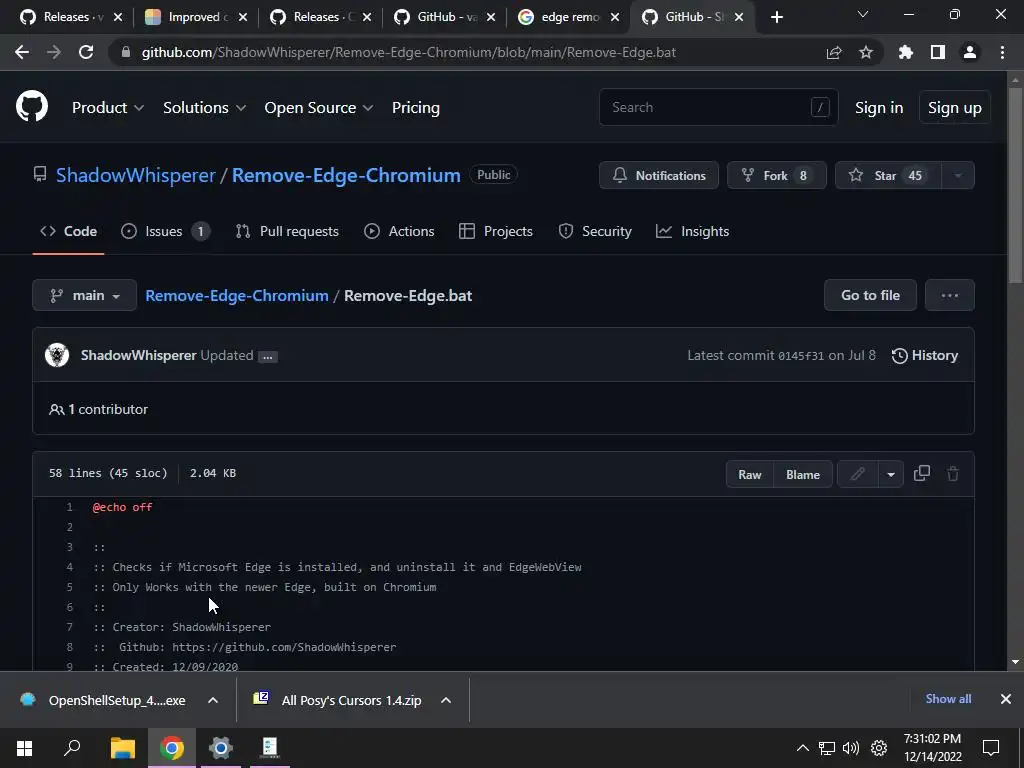Star the repository
Screen dimensions: 1024x768
click(889, 175)
